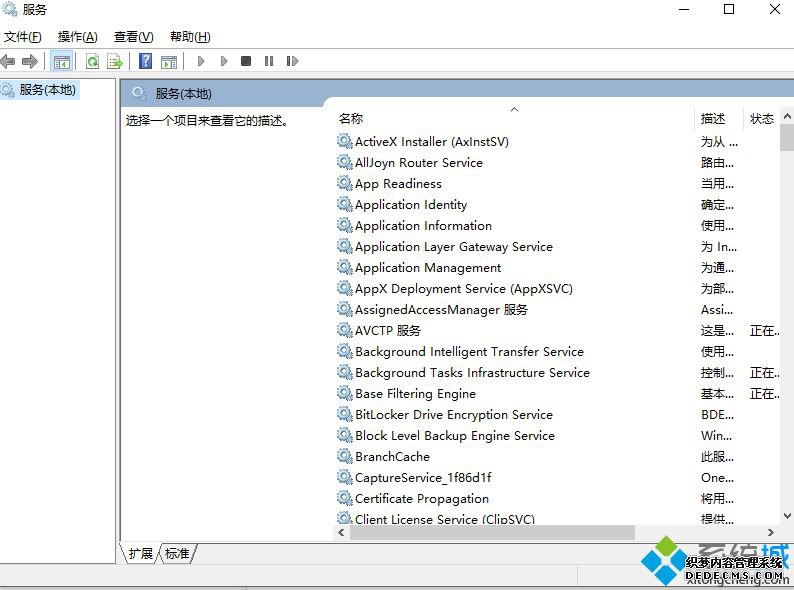The height and width of the screenshot is (590, 794).
Task: Toggle show/hide console tree icon
Action: pos(62,62)
